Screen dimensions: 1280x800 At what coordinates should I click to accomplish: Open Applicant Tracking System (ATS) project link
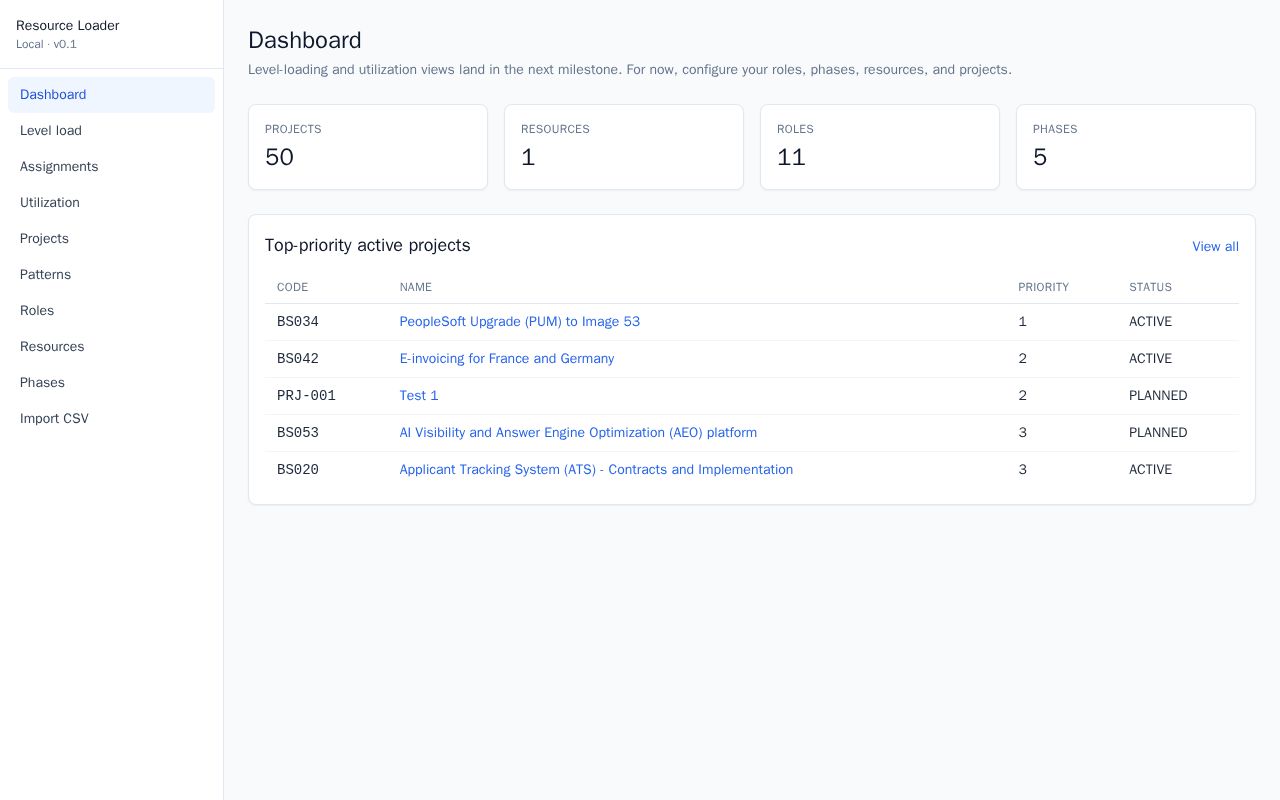596,470
